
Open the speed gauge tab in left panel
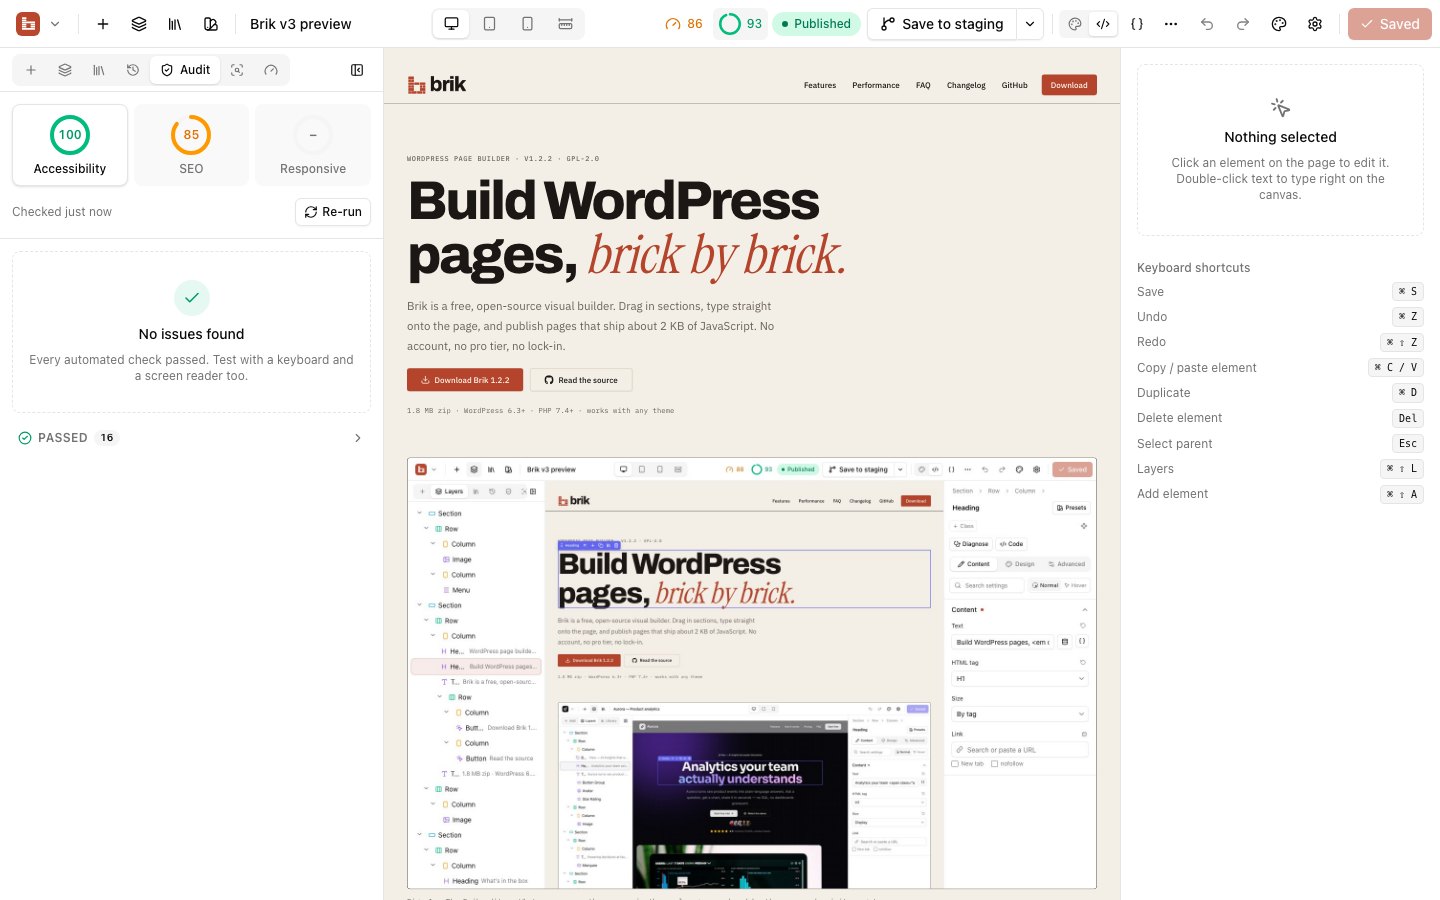(x=271, y=70)
